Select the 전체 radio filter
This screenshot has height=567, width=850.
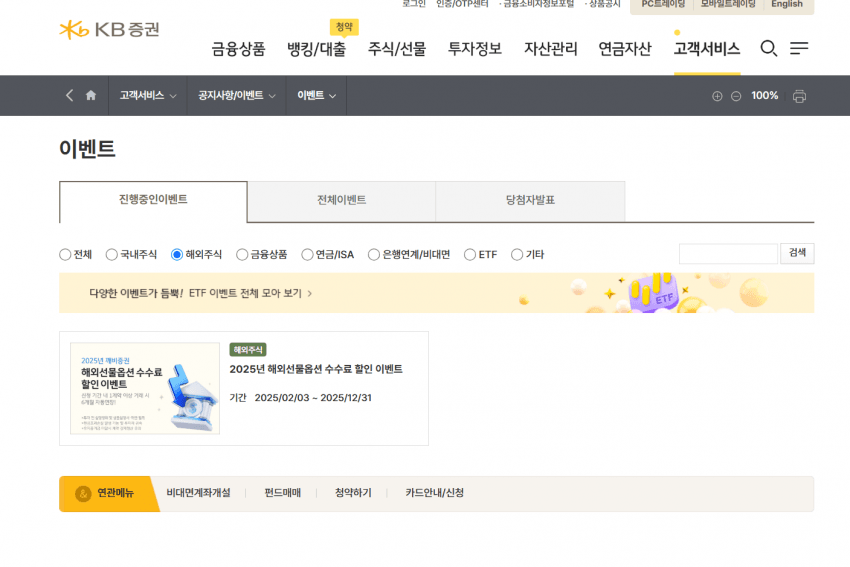tap(66, 255)
